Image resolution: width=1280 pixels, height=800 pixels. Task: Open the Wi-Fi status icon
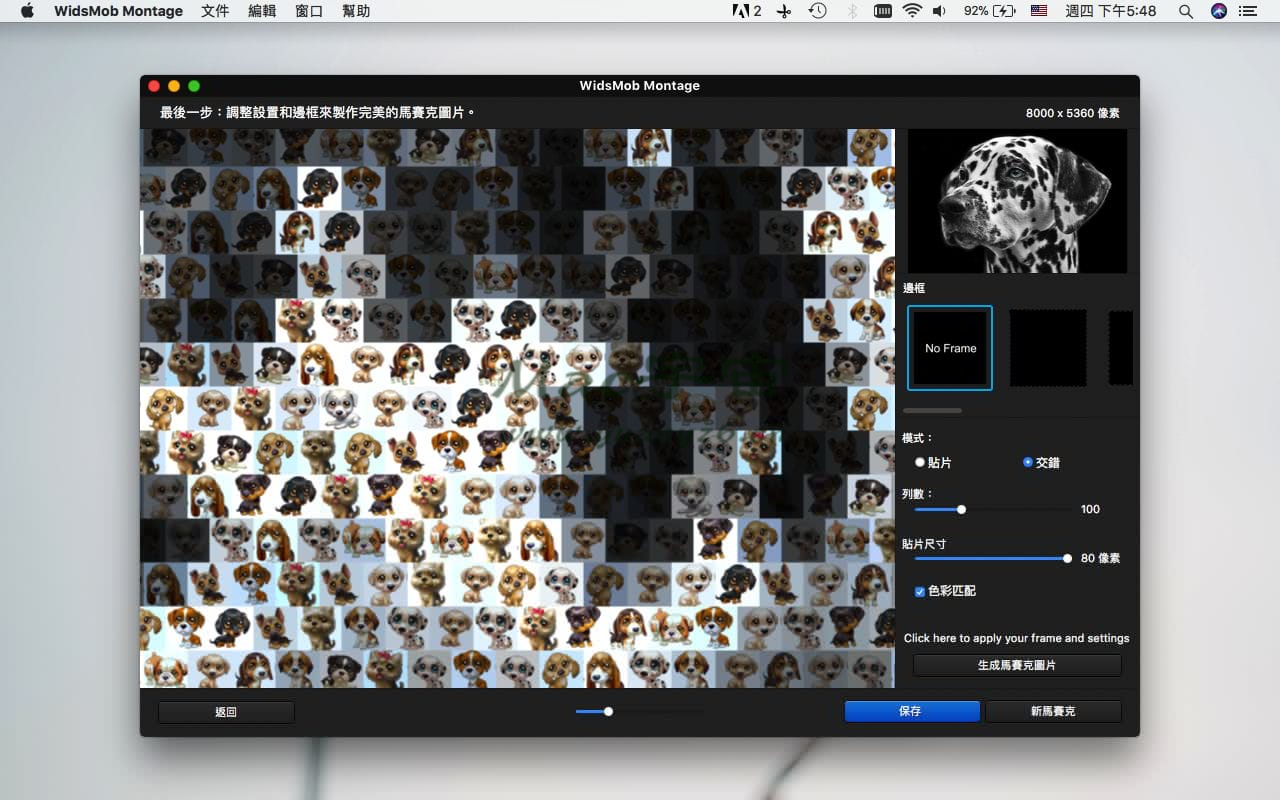tap(911, 11)
